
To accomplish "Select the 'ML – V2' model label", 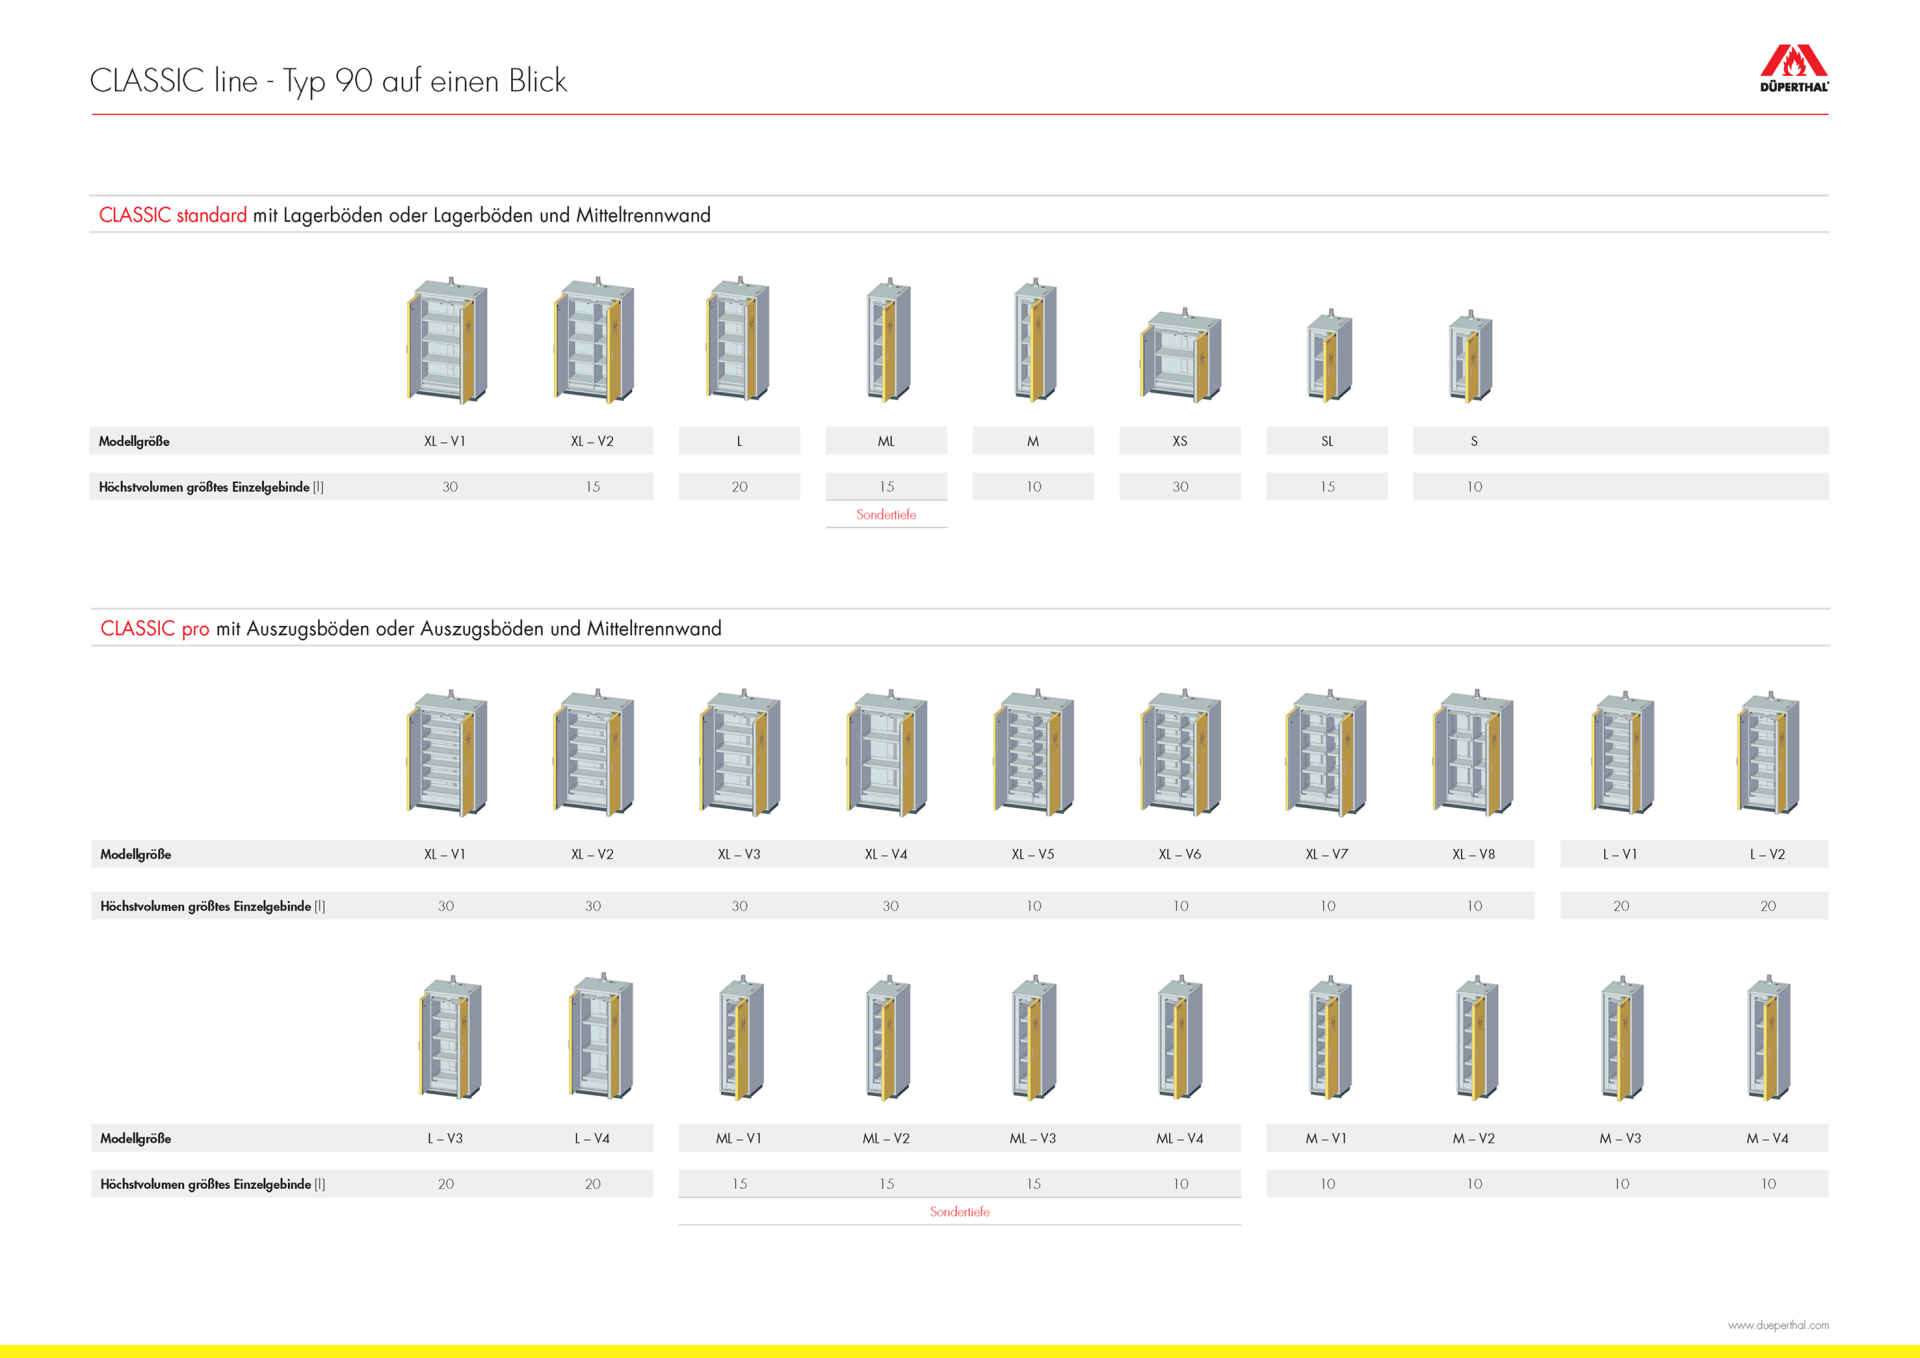I will 886,1139.
